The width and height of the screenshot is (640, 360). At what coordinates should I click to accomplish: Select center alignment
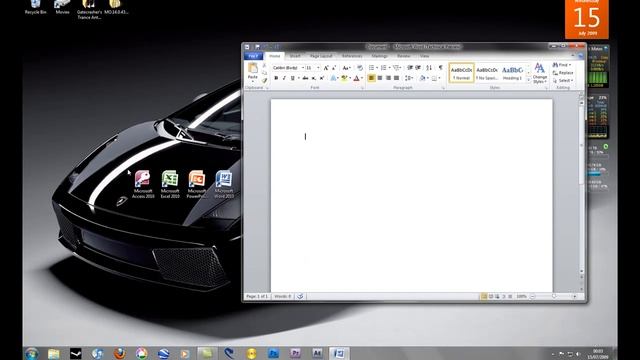(x=380, y=78)
